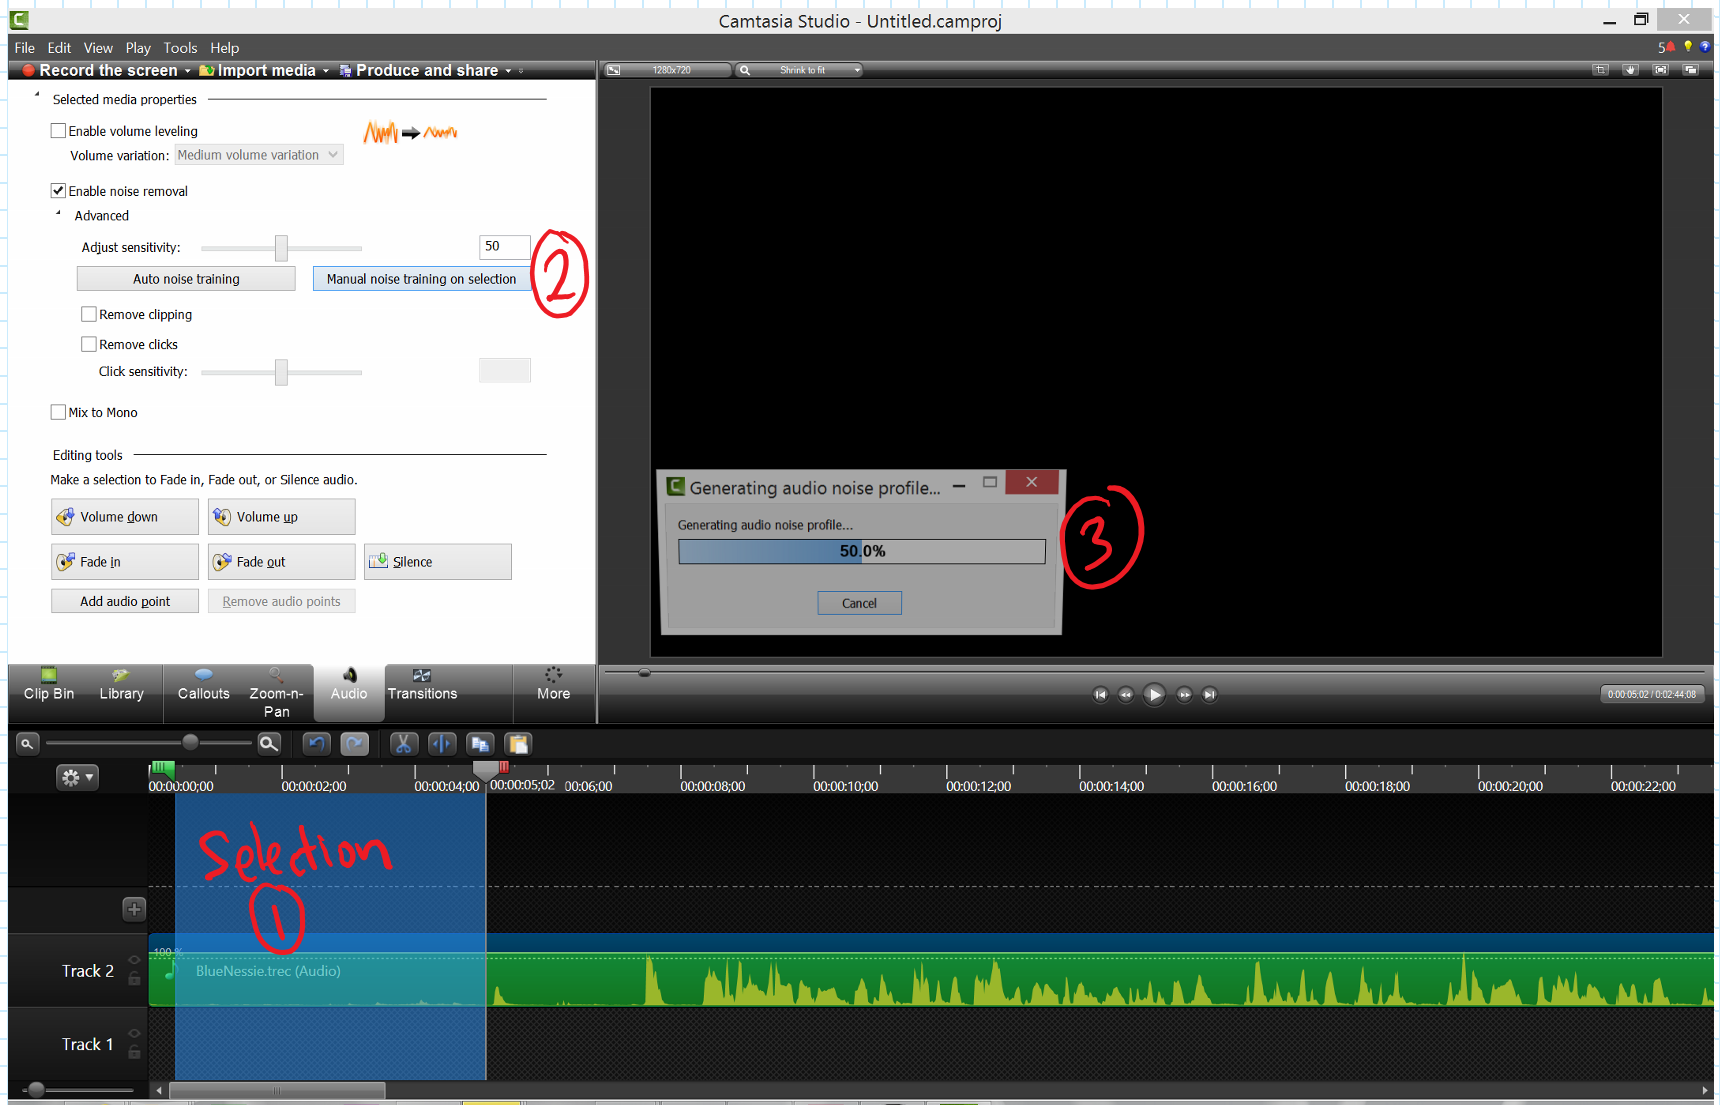The image size is (1720, 1105).
Task: Open the Tools menu
Action: 180,48
